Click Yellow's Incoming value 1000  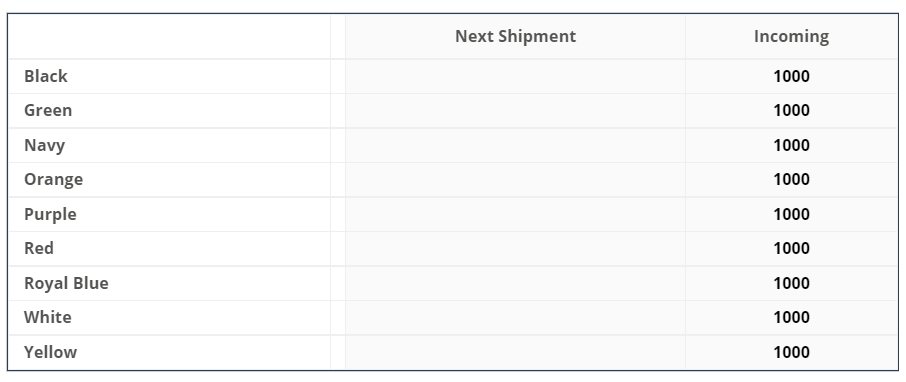(792, 352)
